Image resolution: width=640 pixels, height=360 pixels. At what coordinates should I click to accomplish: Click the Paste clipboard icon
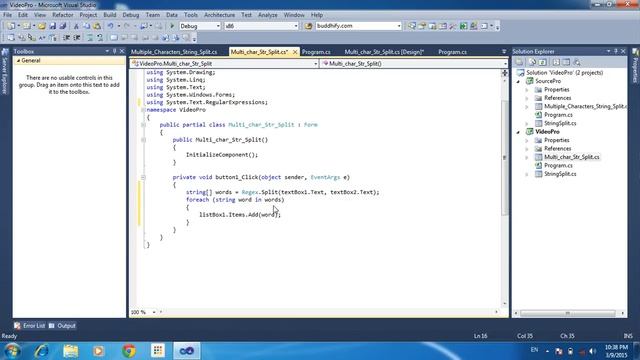97,26
